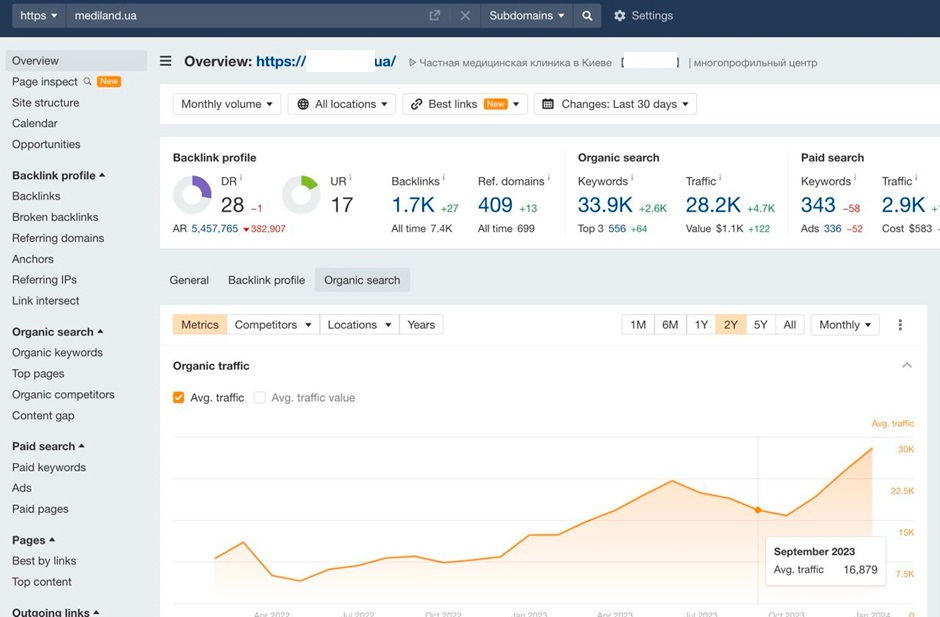This screenshot has width=940, height=617.
Task: Open the https protocol dropdown
Action: click(39, 16)
